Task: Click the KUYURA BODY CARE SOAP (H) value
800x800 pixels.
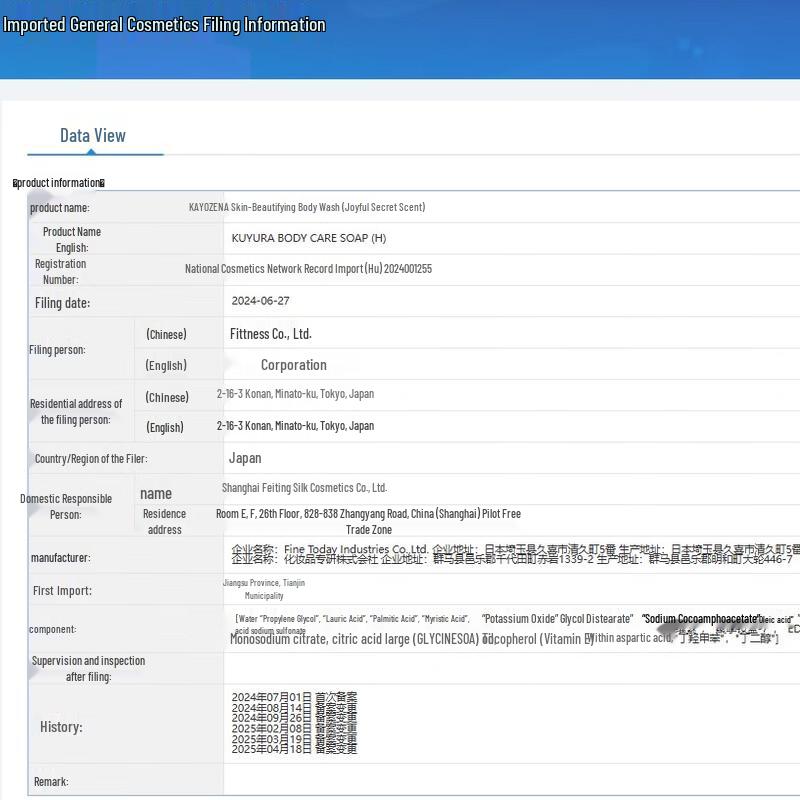Action: click(x=308, y=238)
